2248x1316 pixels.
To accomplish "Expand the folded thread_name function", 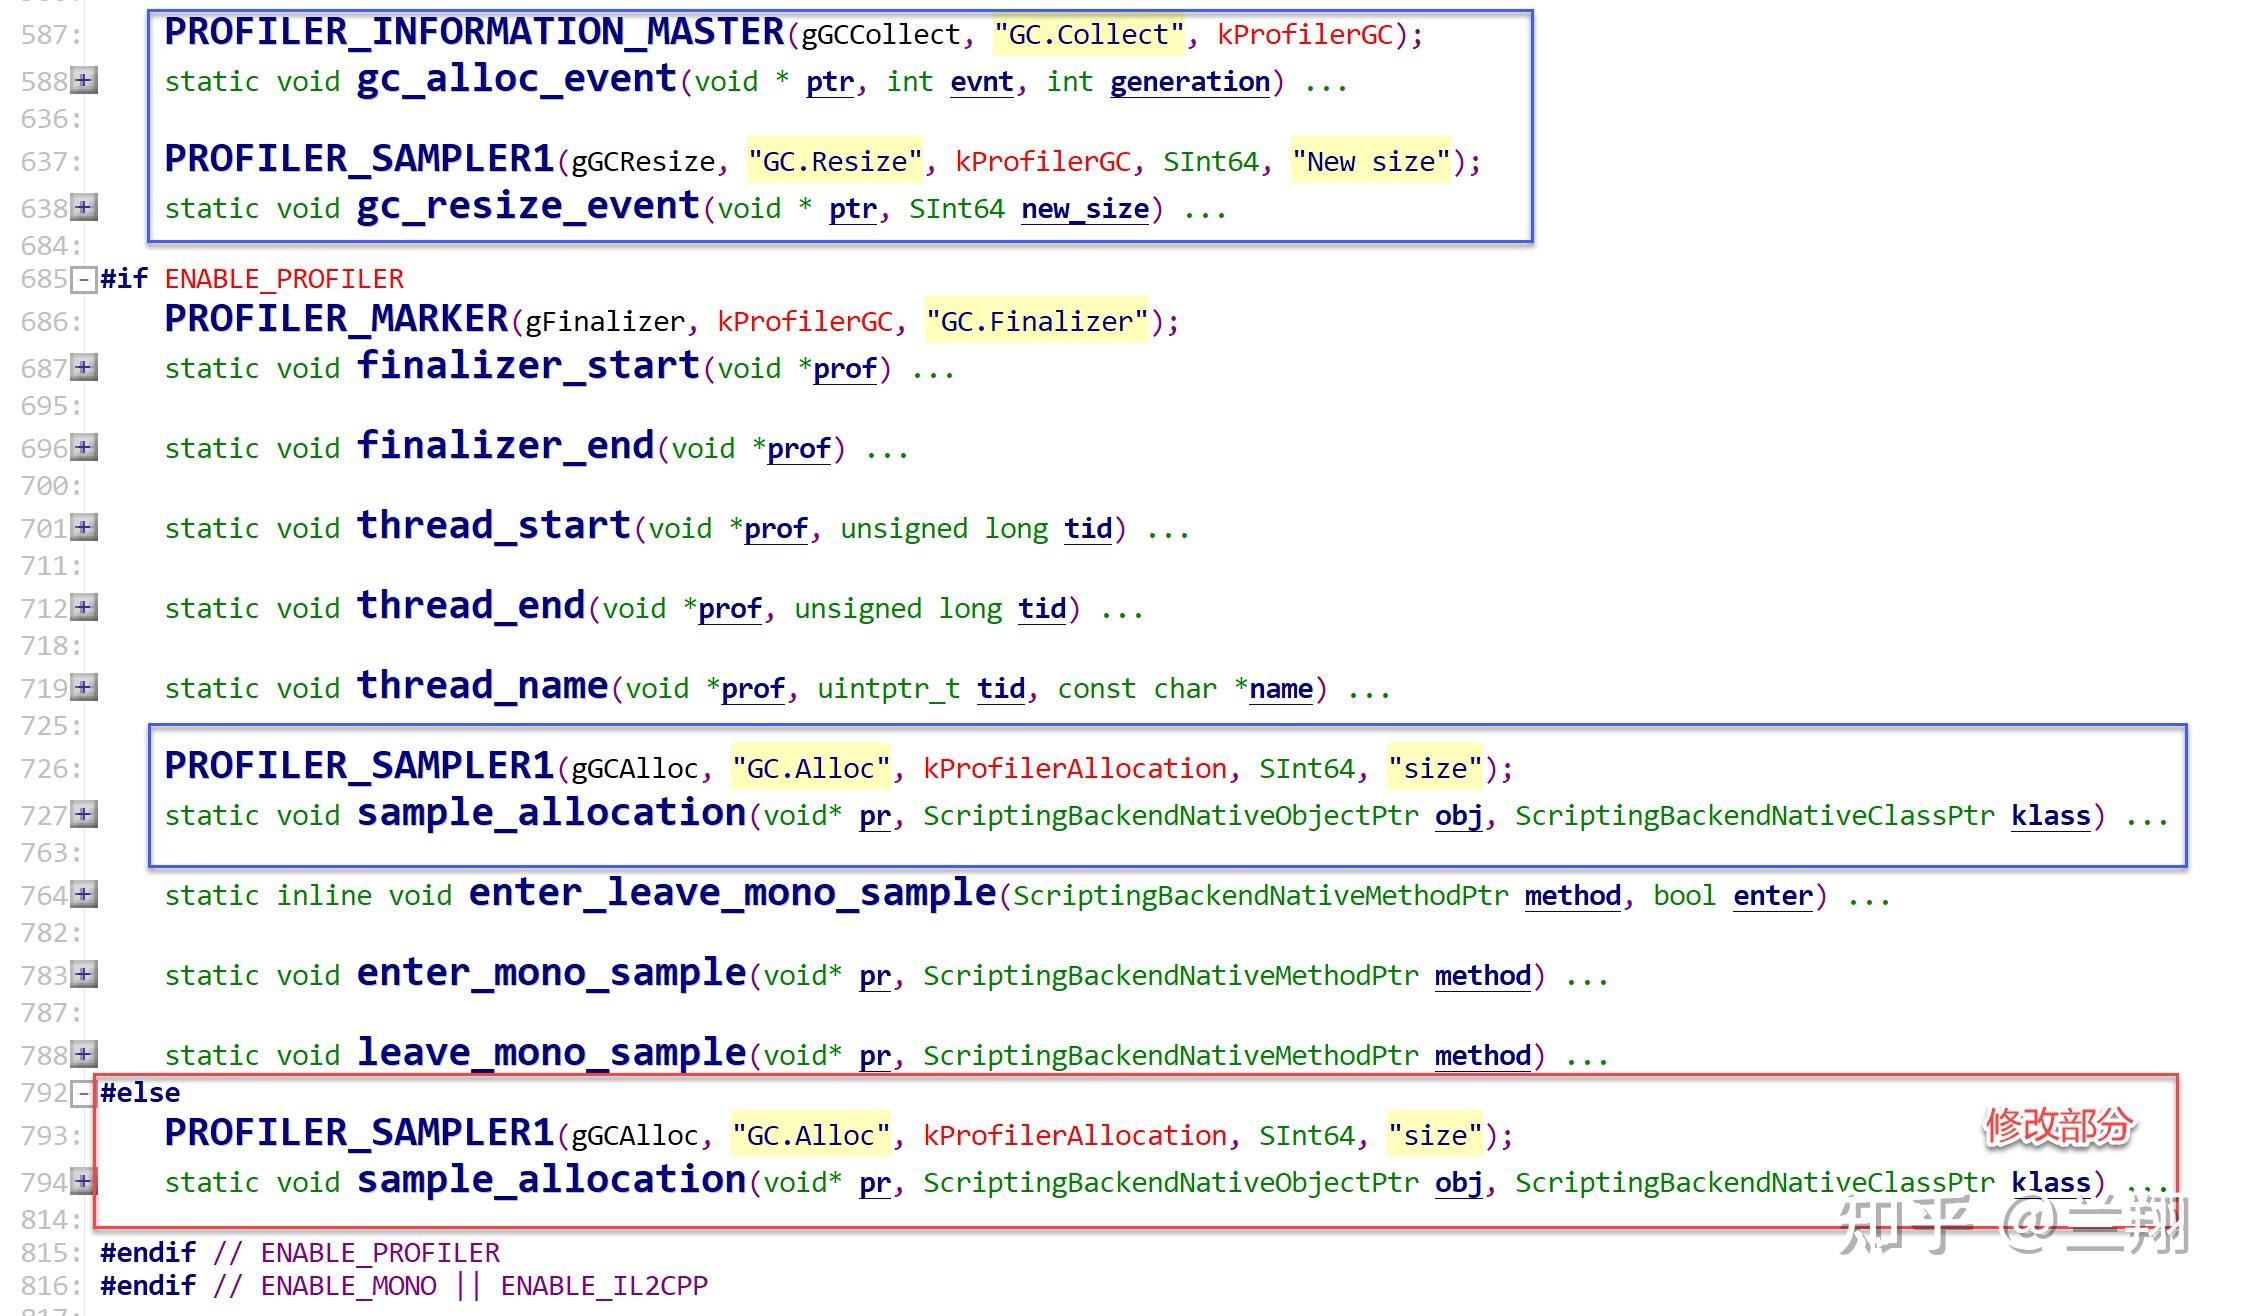I will click(85, 687).
